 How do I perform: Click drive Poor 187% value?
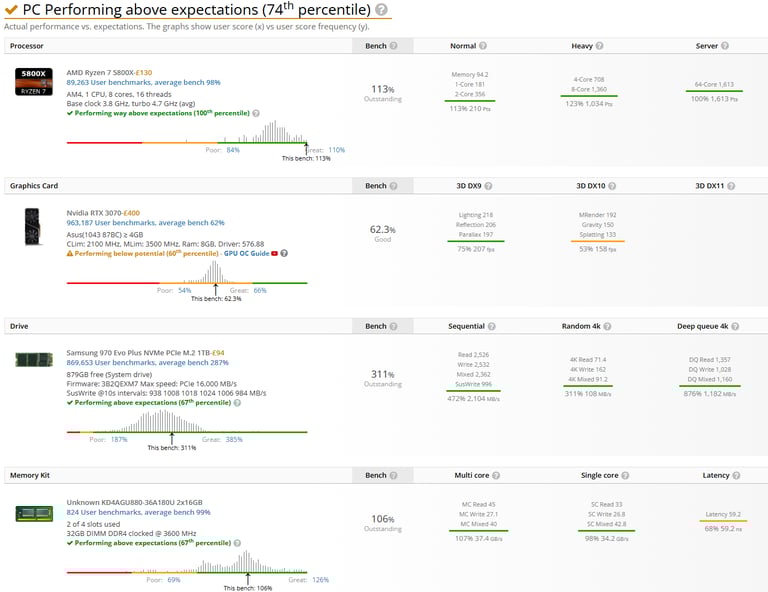119,439
